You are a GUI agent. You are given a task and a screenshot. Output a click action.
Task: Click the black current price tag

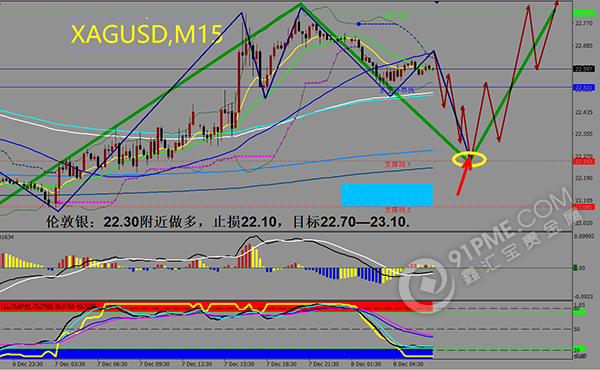tap(583, 69)
